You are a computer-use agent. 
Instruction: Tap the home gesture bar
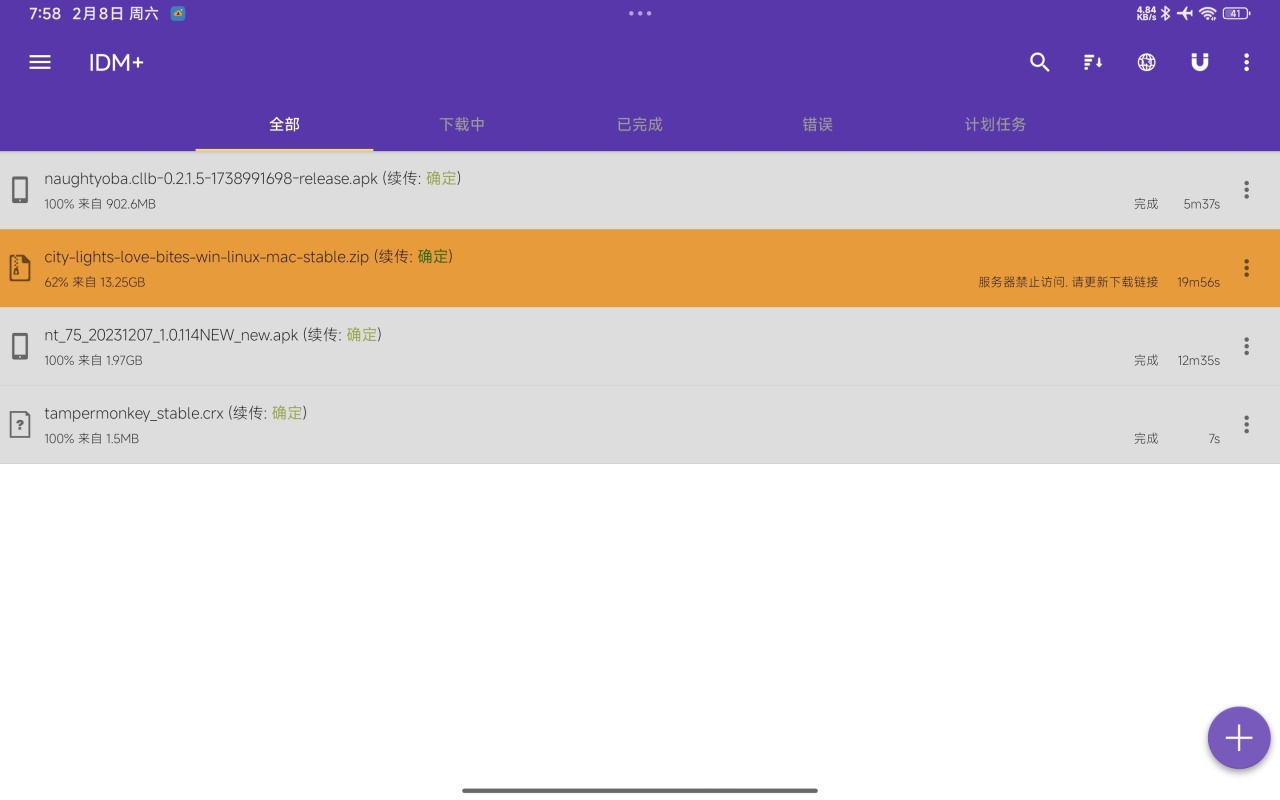pyautogui.click(x=640, y=790)
